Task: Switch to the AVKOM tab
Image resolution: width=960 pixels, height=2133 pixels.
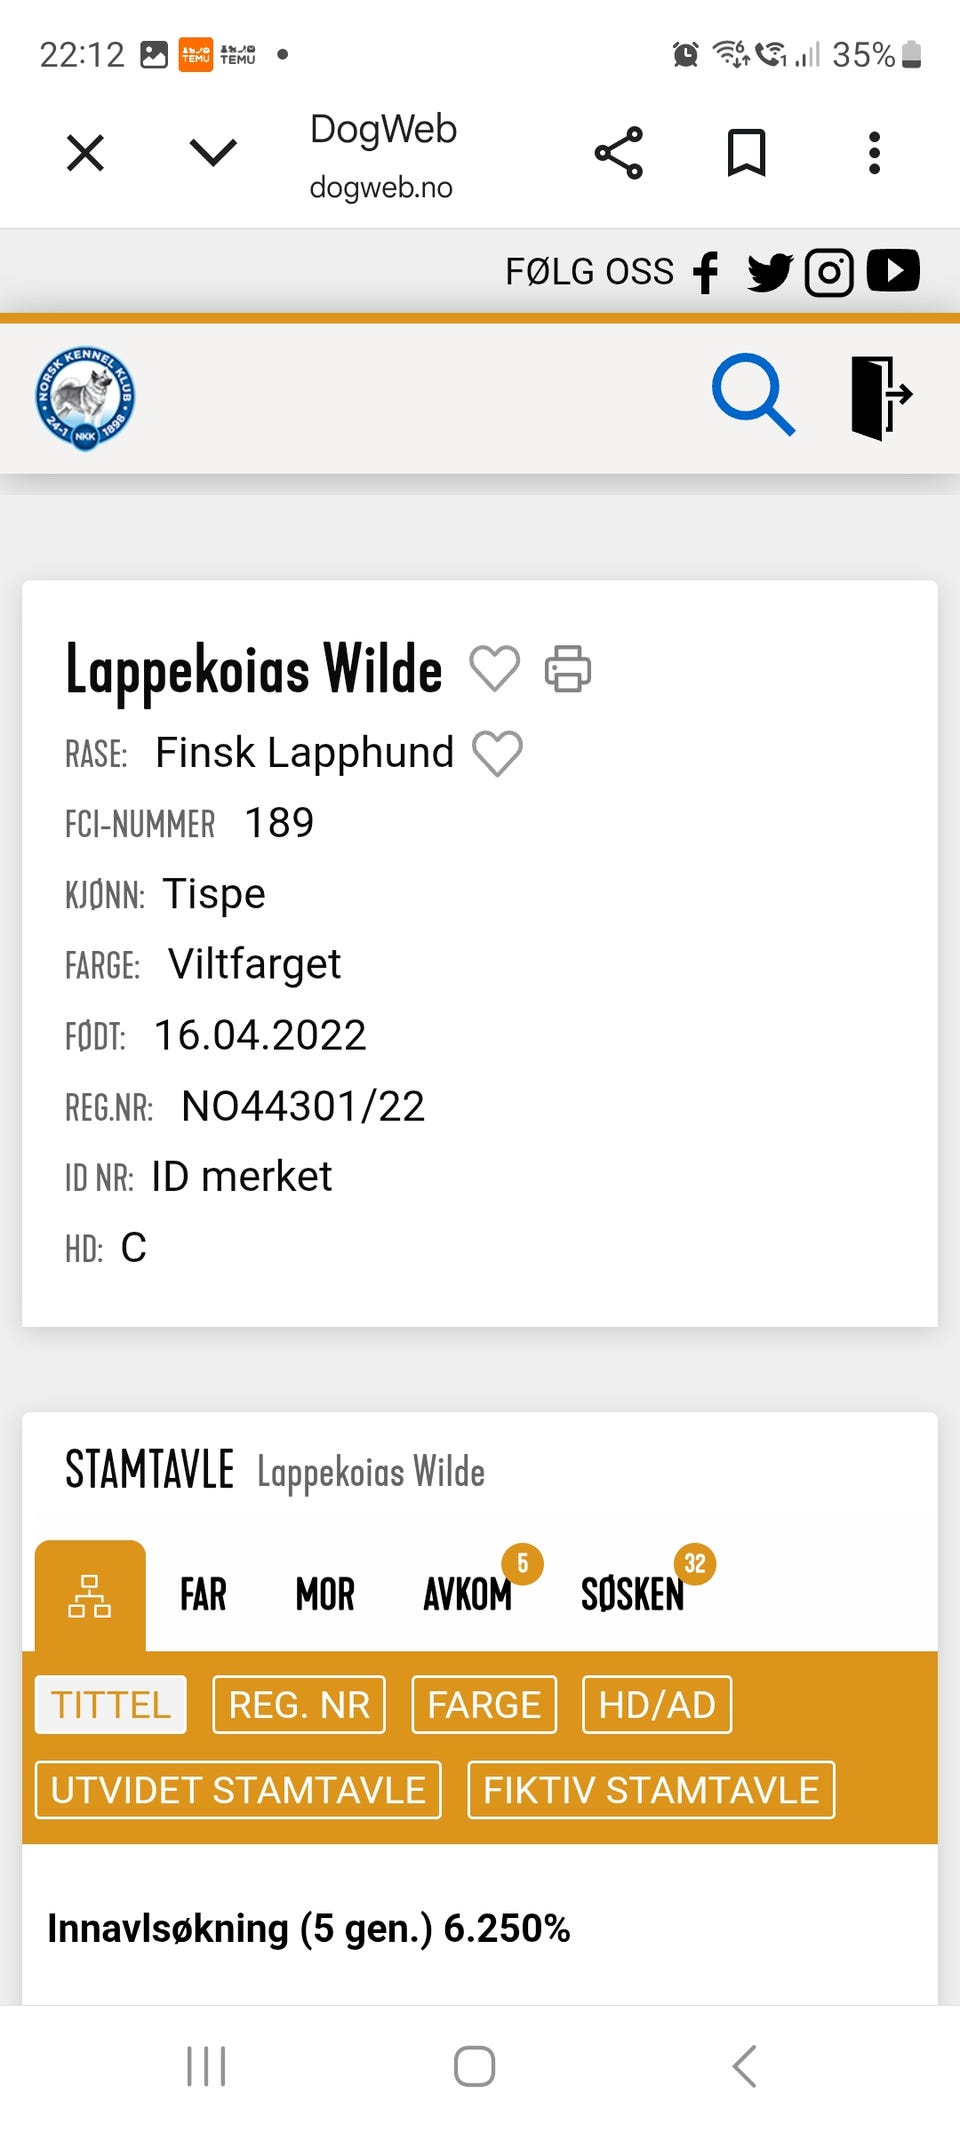Action: coord(468,1594)
